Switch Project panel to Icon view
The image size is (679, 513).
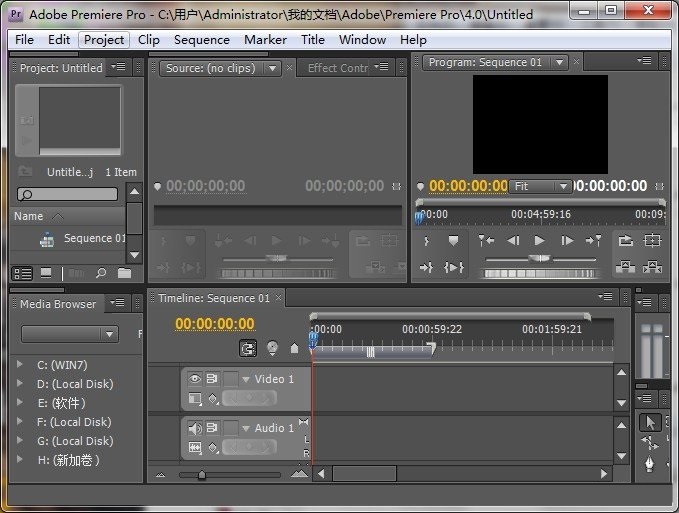(x=47, y=273)
